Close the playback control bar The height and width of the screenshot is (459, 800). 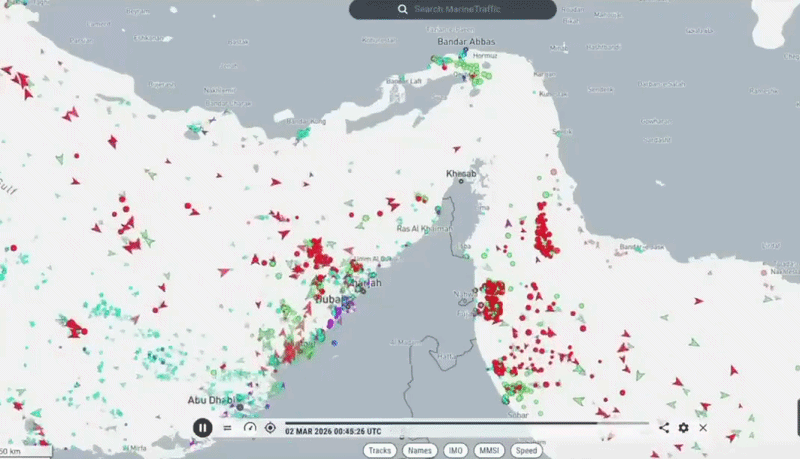(703, 428)
